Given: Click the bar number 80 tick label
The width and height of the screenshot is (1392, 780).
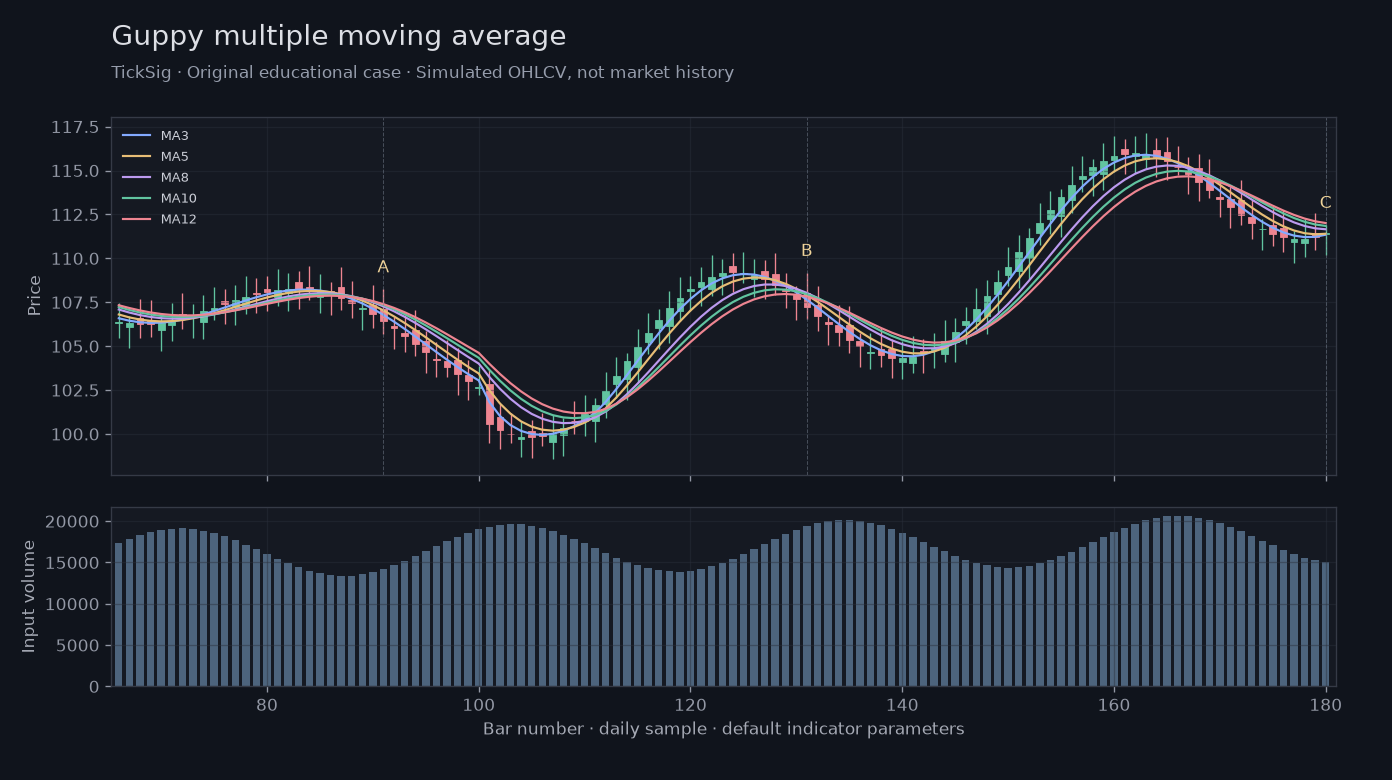Looking at the screenshot, I should point(267,703).
